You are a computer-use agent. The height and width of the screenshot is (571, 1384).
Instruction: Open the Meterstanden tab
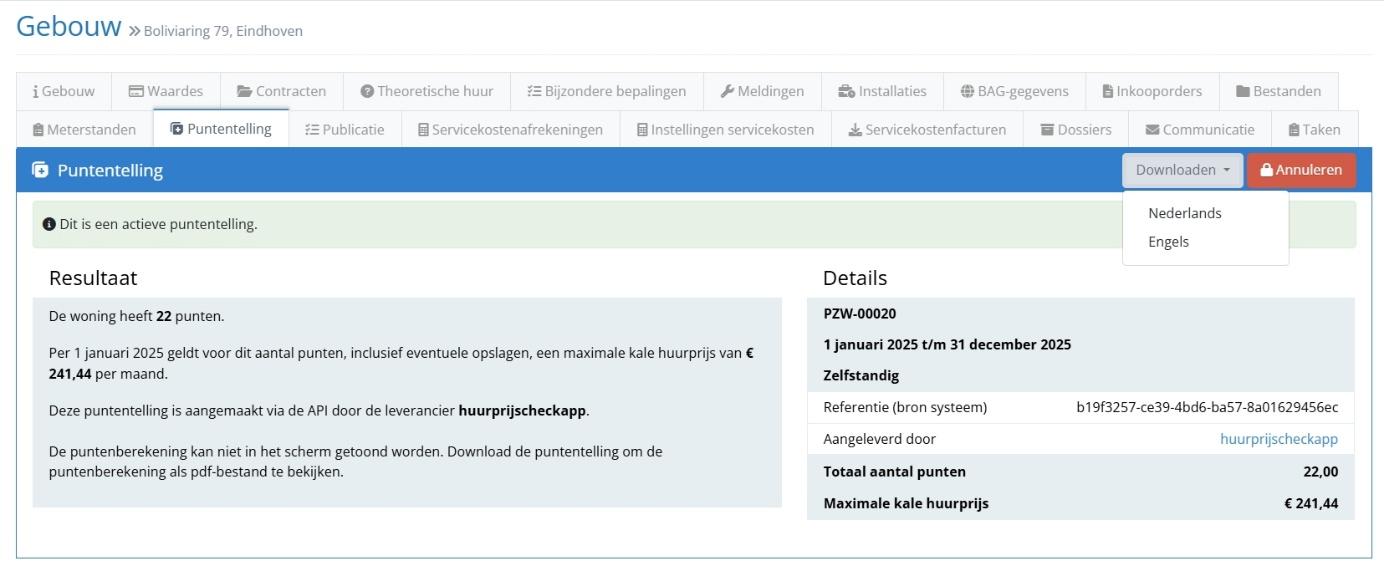click(85, 129)
